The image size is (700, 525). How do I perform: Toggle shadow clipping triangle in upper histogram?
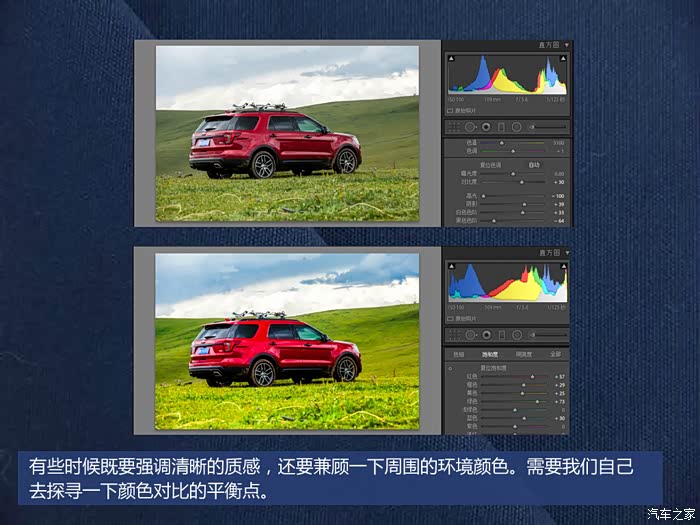[451, 58]
